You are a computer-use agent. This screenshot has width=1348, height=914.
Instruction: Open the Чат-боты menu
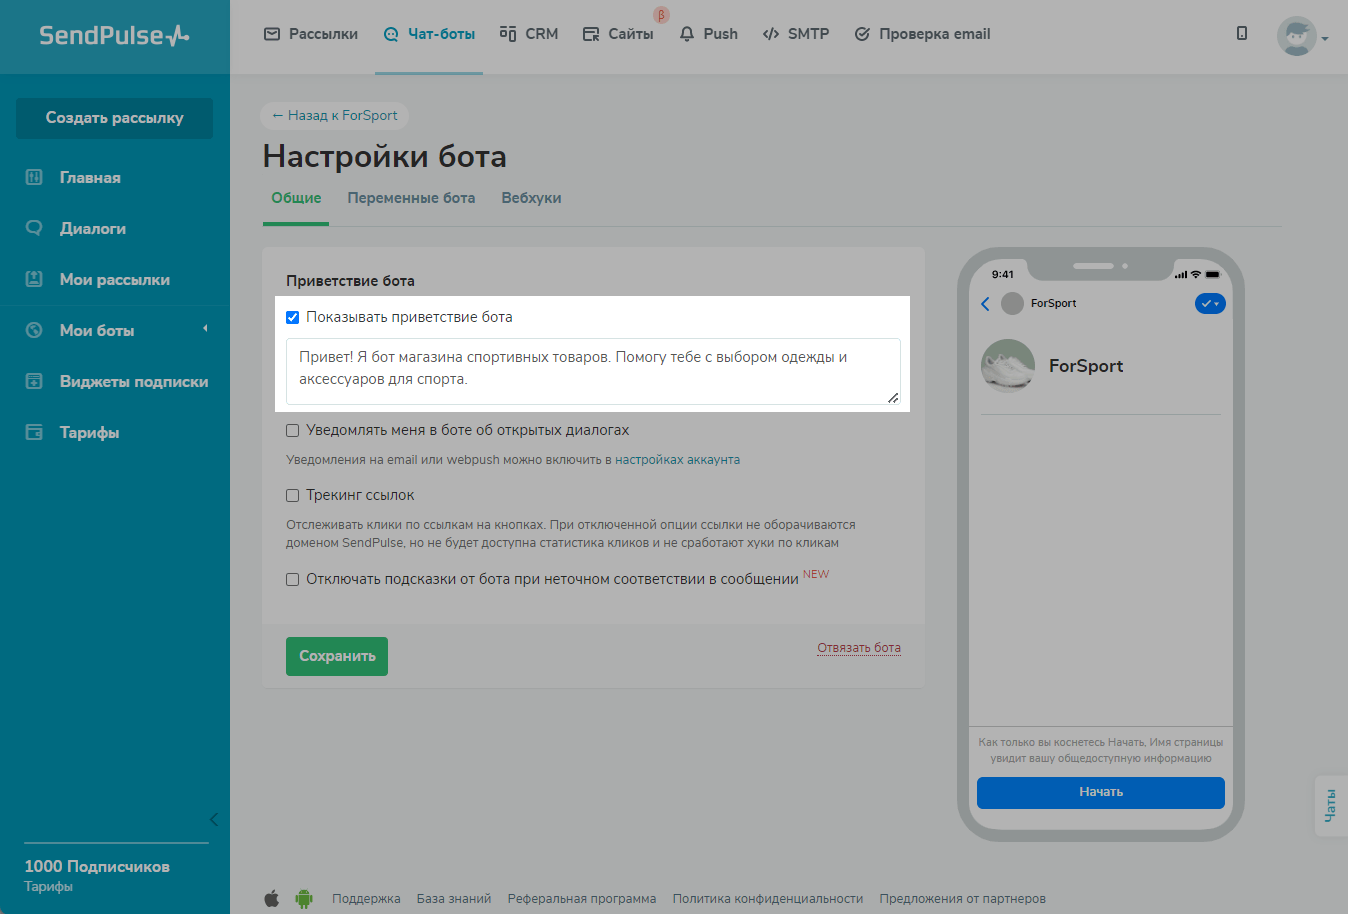point(429,34)
